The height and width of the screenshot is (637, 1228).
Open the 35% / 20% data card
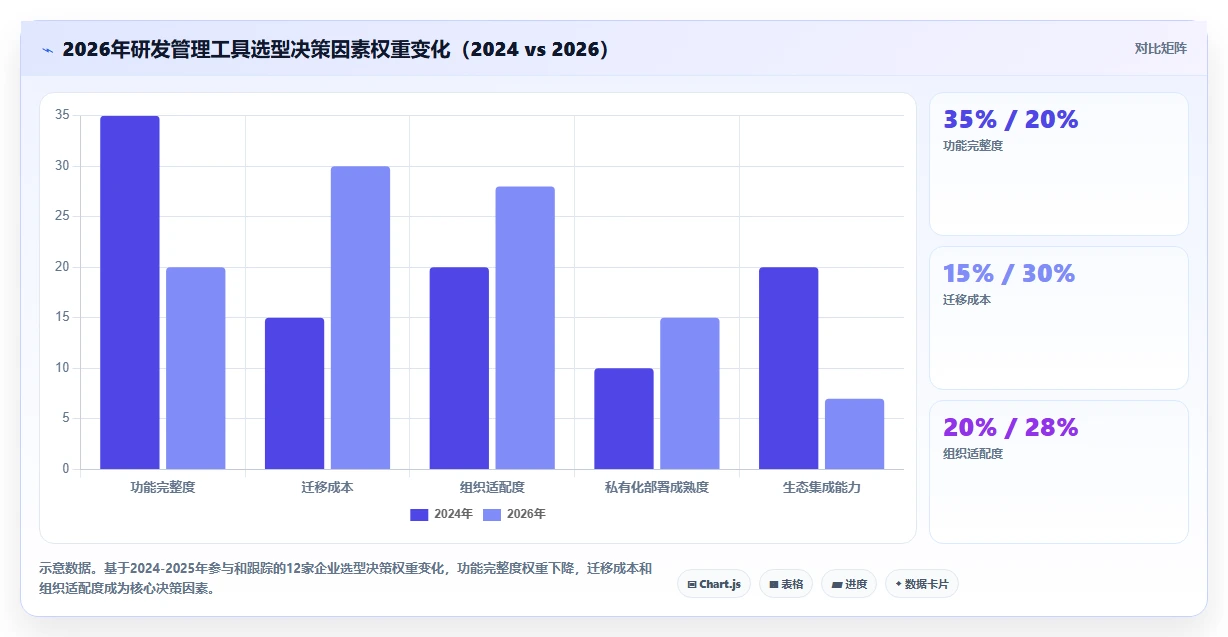[1059, 164]
